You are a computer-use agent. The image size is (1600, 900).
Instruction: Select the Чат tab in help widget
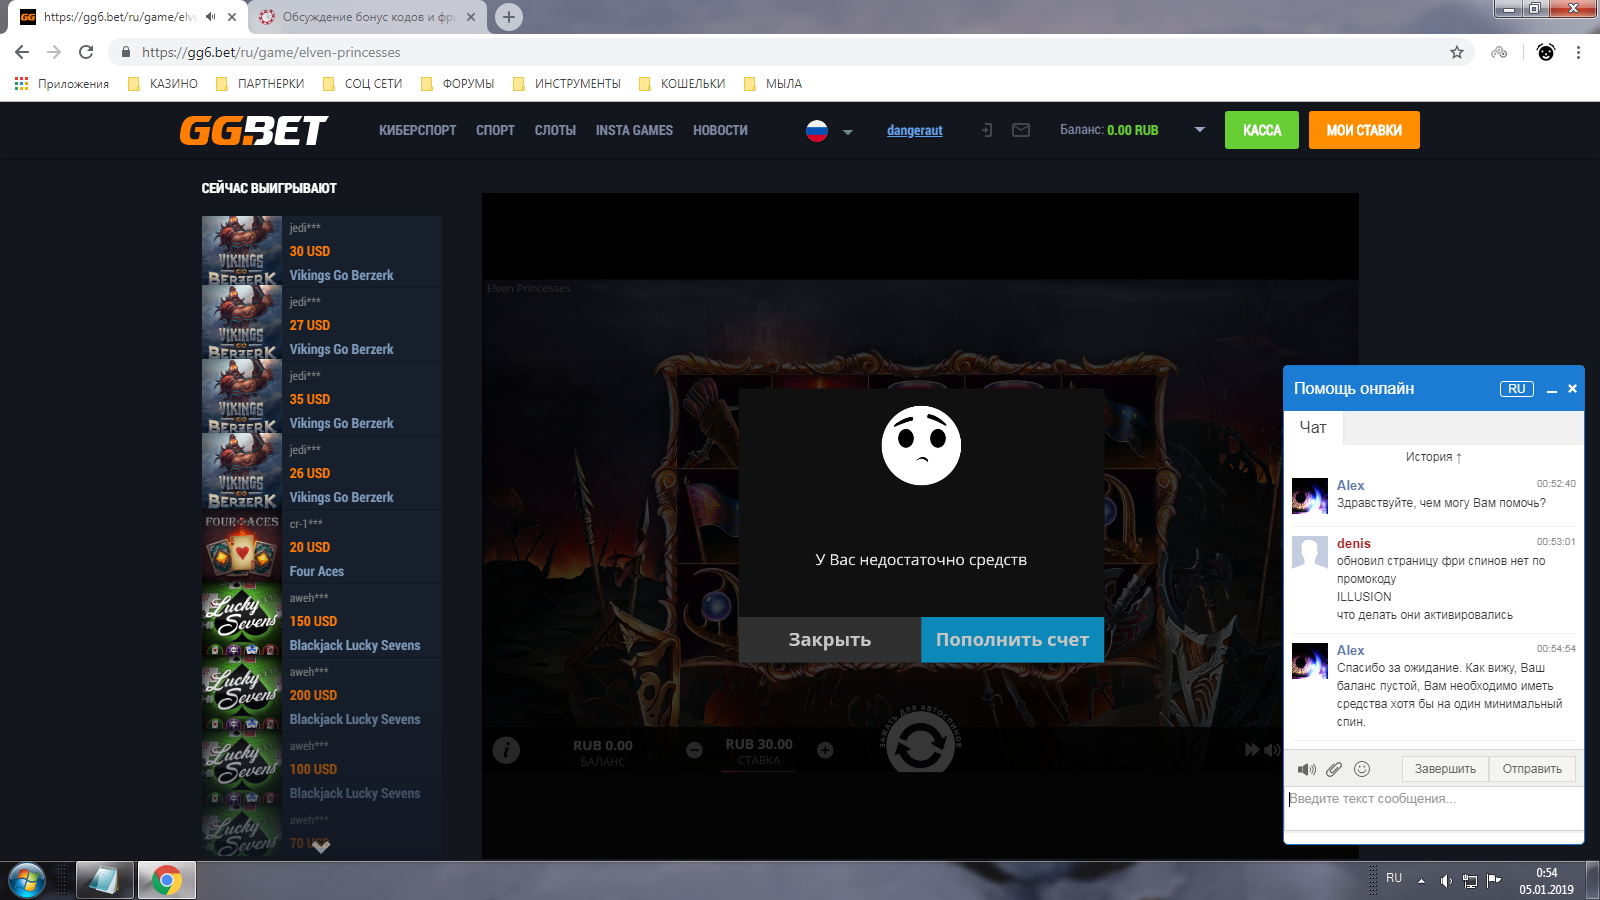[x=1313, y=427]
